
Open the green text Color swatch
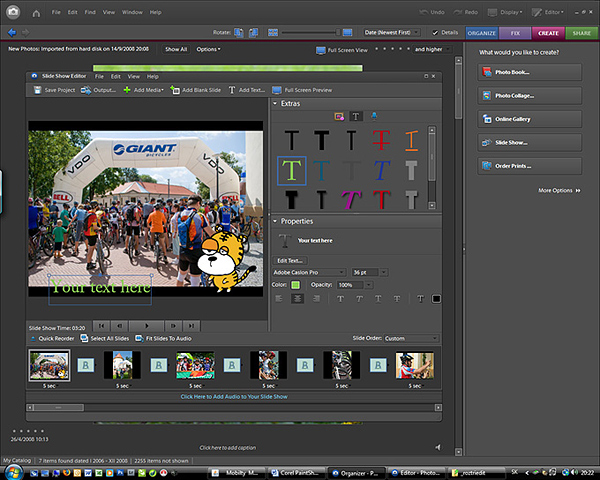[x=296, y=285]
